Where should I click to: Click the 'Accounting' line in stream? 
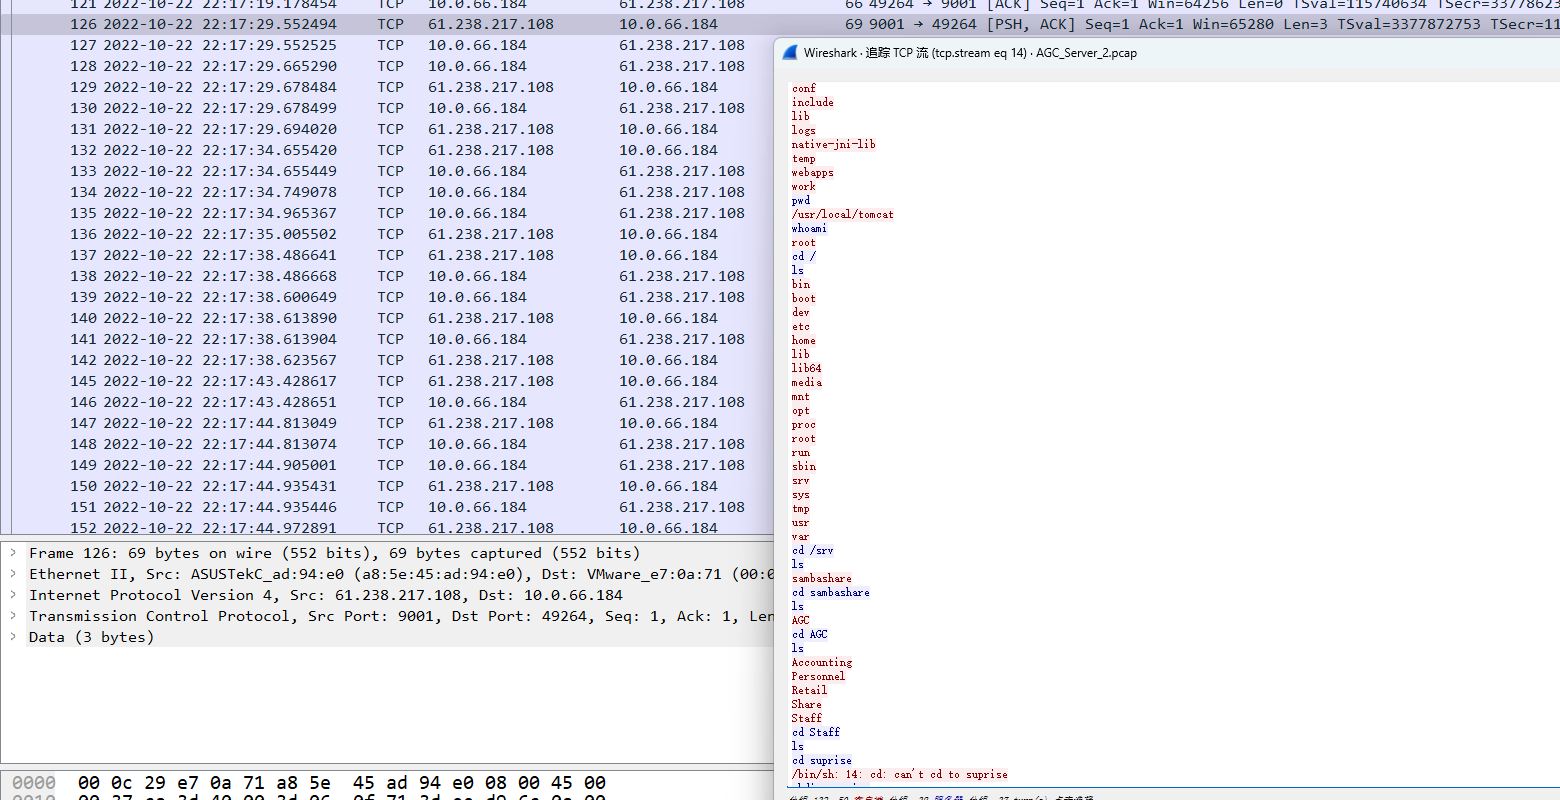822,662
